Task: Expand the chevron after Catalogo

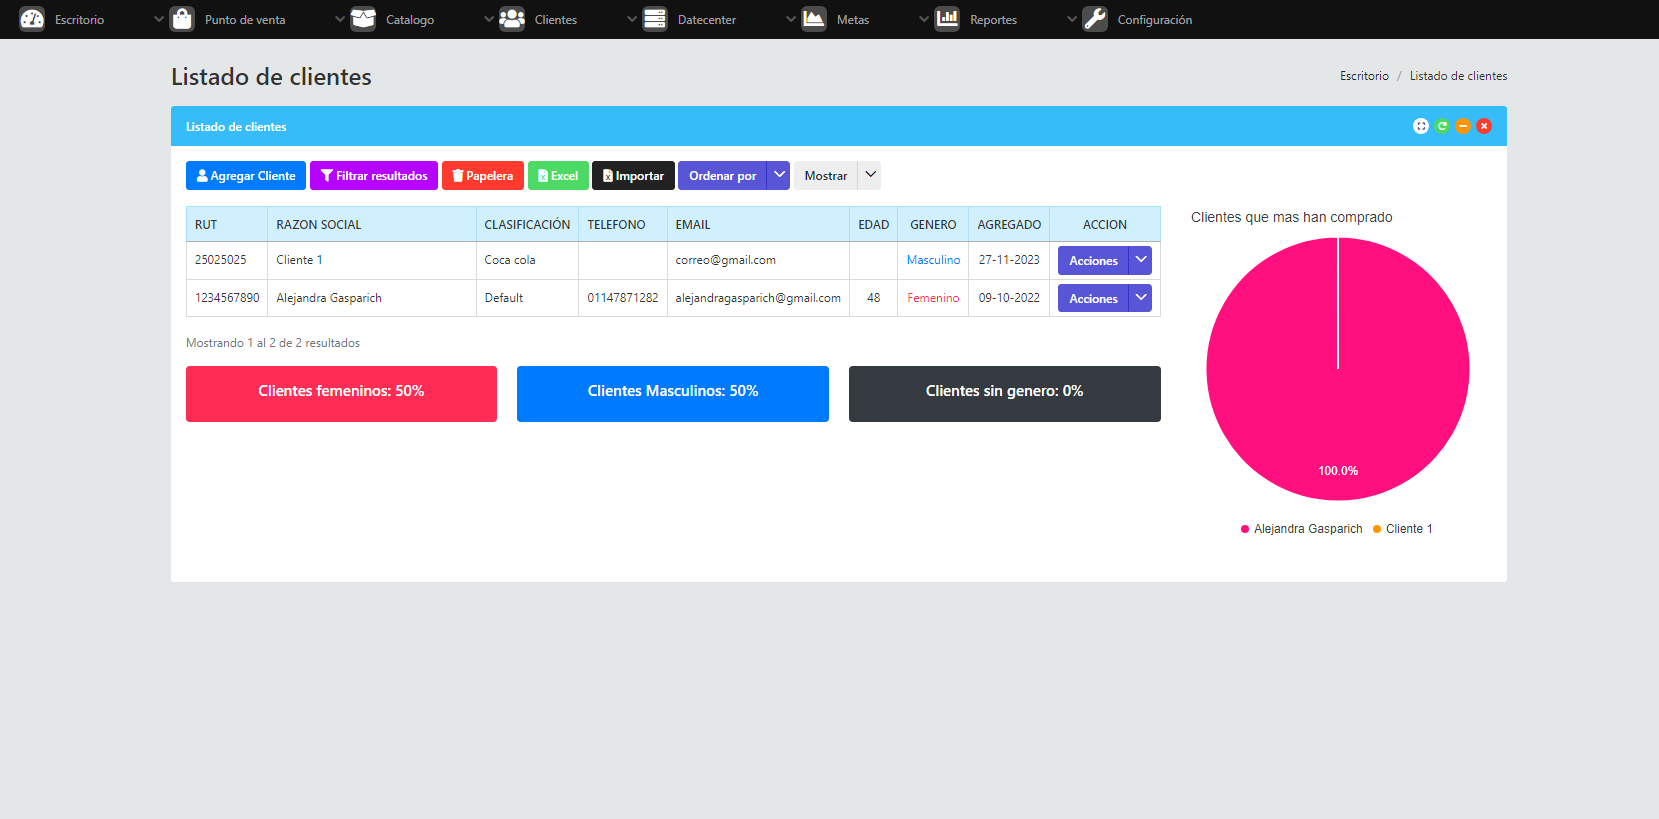Action: tap(489, 19)
